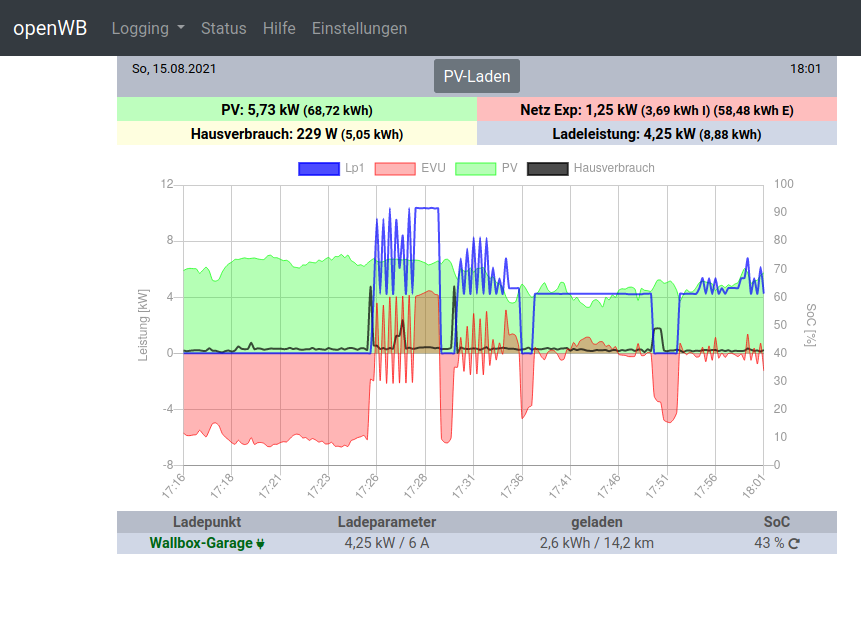
Task: Click the Ladeleistung 4,25 kW info field
Action: 657,134
